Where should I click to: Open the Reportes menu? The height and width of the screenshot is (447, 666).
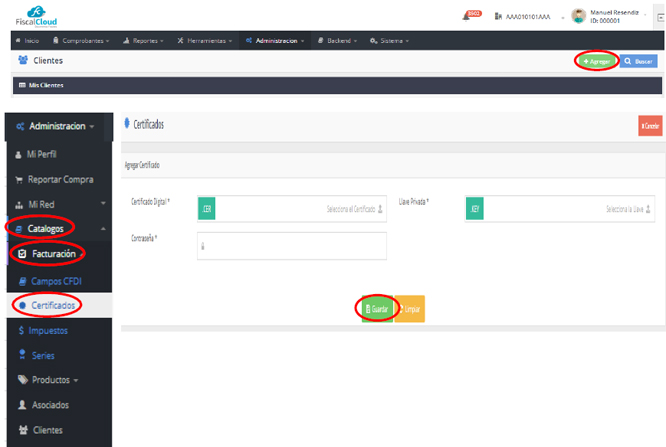[x=143, y=41]
